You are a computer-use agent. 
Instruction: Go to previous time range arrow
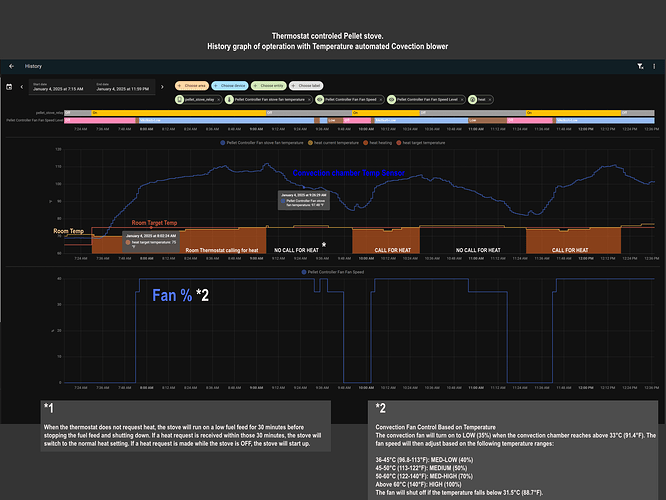tap(22, 87)
